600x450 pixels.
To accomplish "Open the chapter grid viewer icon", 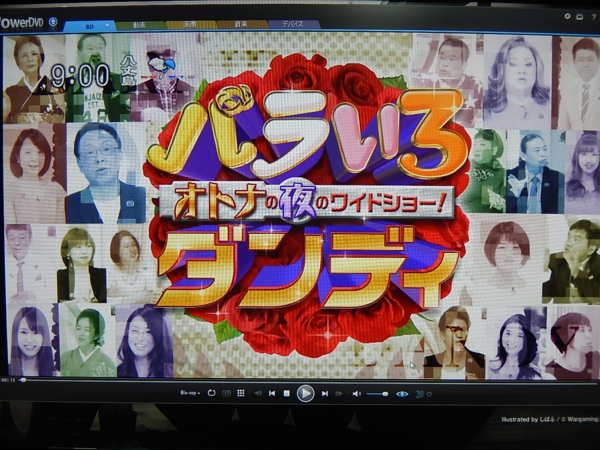I will point(241,393).
